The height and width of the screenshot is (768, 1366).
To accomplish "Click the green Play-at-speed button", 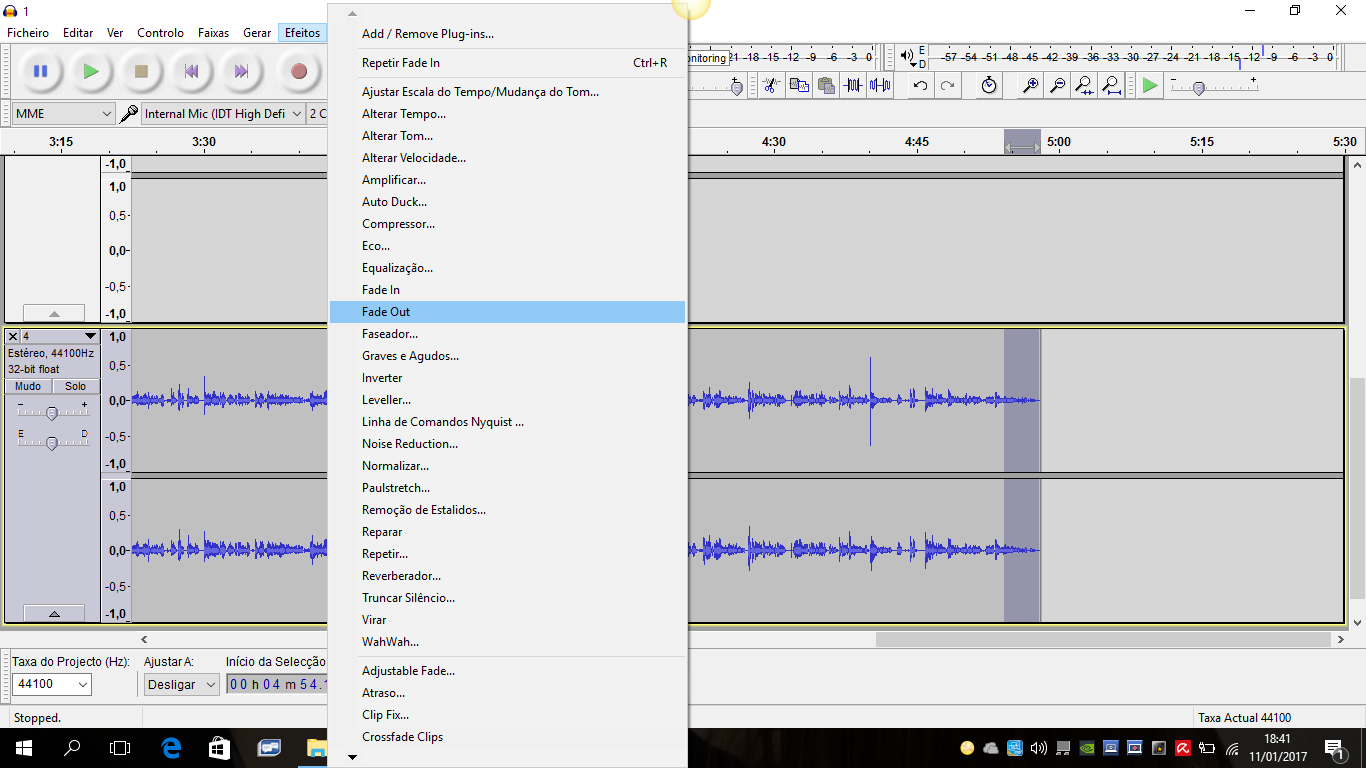I will (1150, 85).
